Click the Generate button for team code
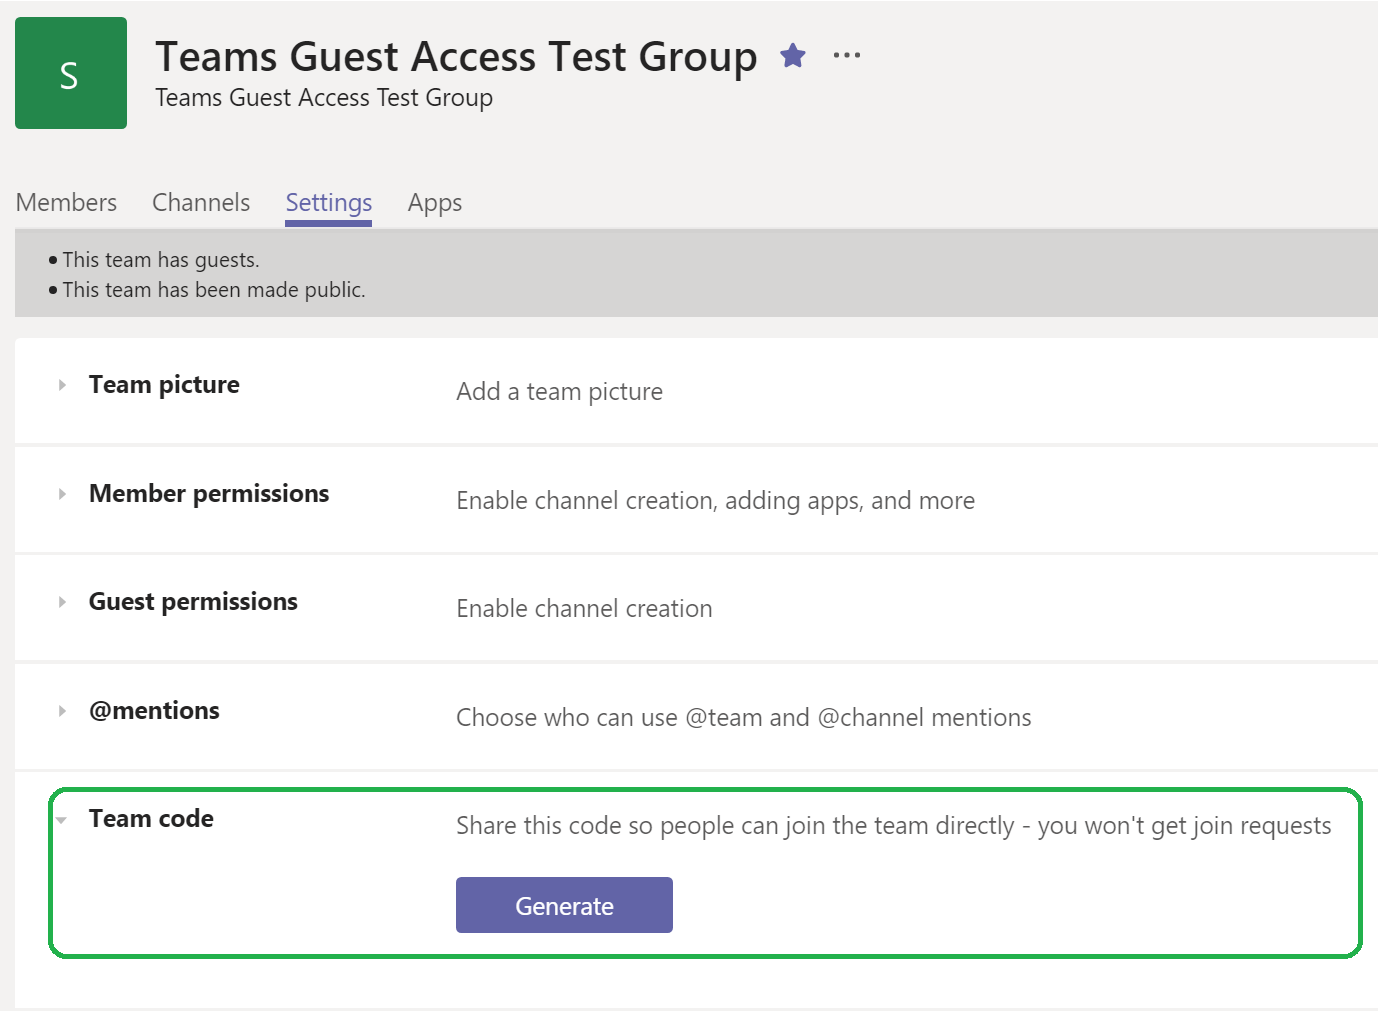The height and width of the screenshot is (1011, 1378). (564, 905)
